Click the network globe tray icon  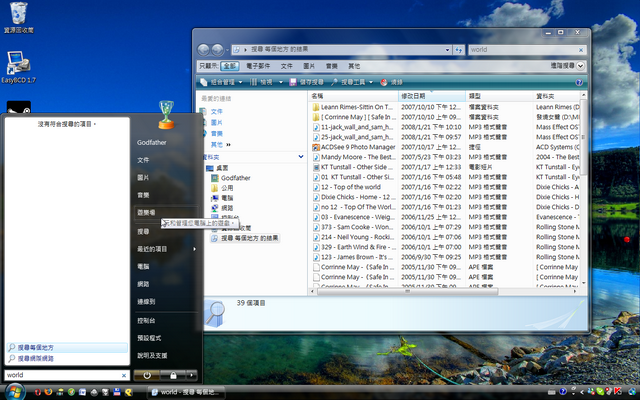click(x=632, y=392)
